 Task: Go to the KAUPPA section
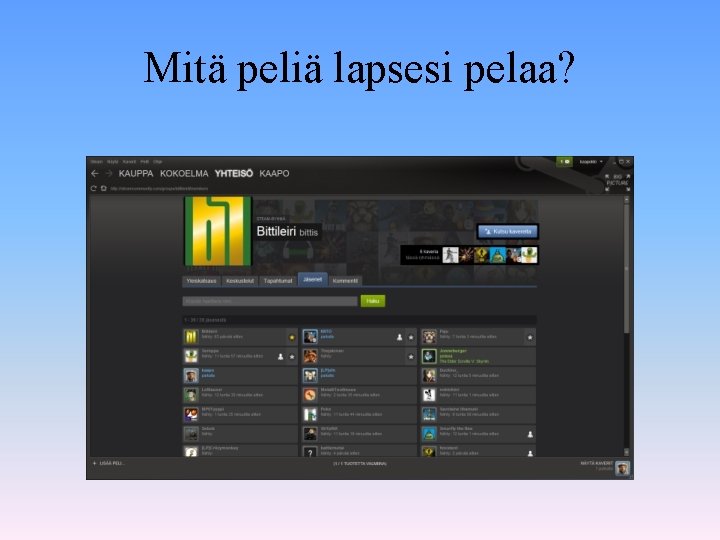click(x=136, y=174)
